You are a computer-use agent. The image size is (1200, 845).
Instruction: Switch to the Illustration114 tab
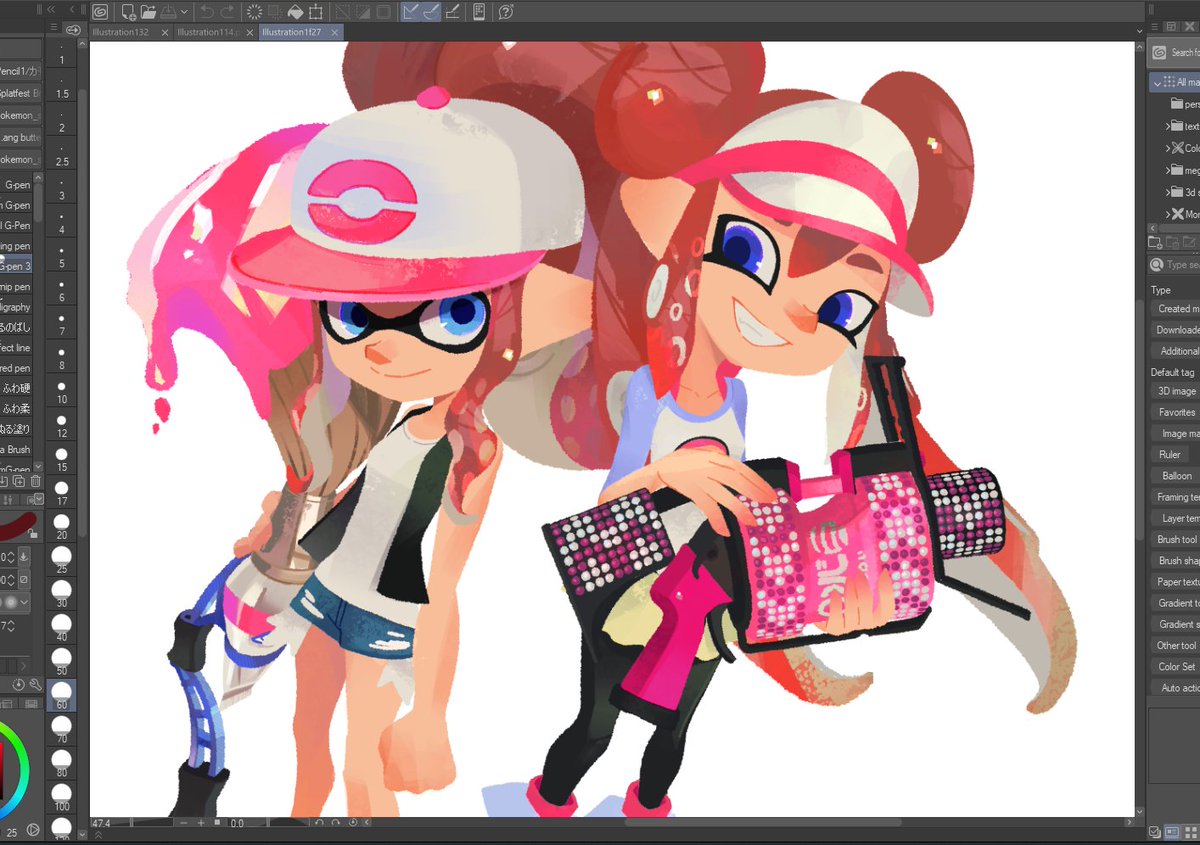pyautogui.click(x=207, y=32)
